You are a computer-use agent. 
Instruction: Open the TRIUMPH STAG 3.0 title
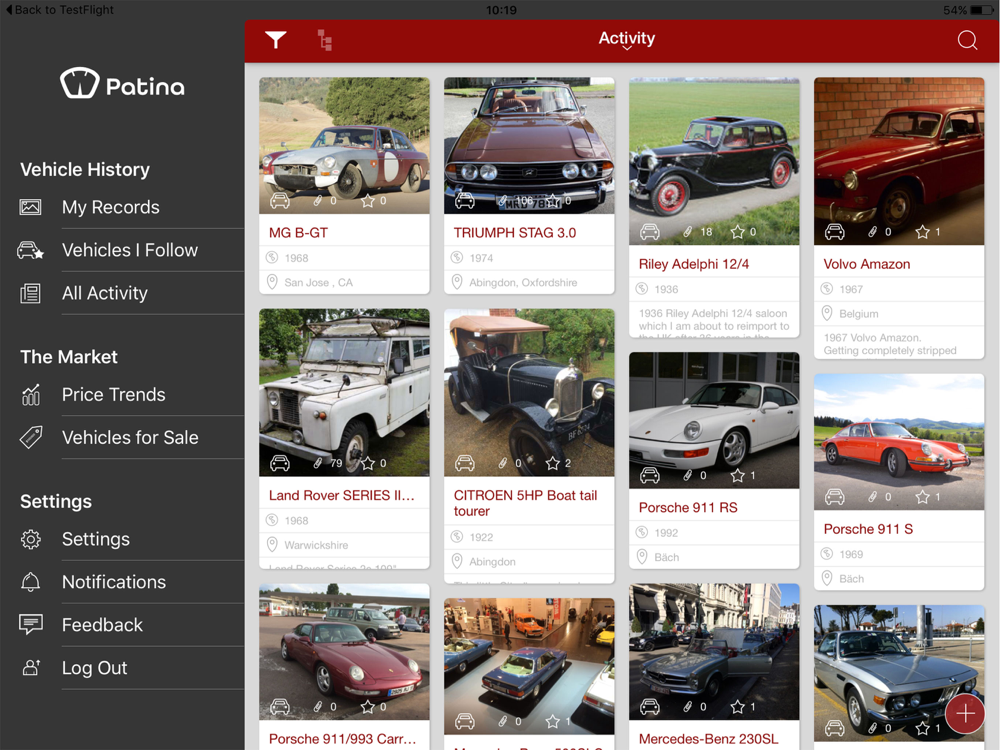point(515,233)
